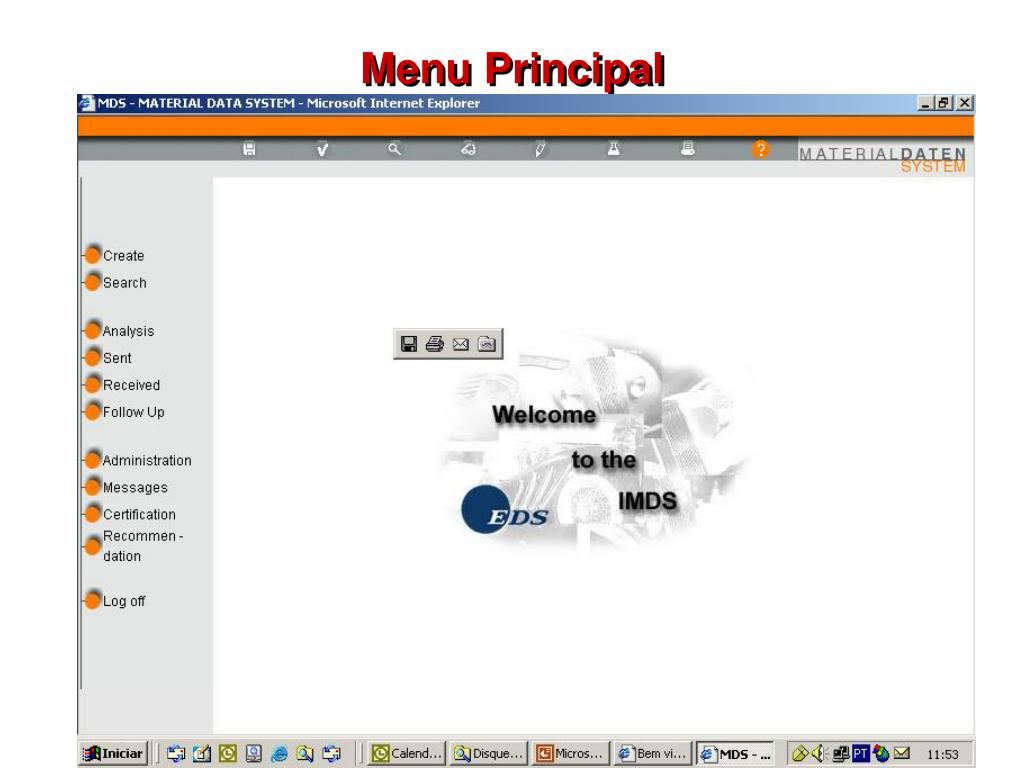Click the envelope mail tray icon
This screenshot has height=768, width=1024.
tap(902, 753)
